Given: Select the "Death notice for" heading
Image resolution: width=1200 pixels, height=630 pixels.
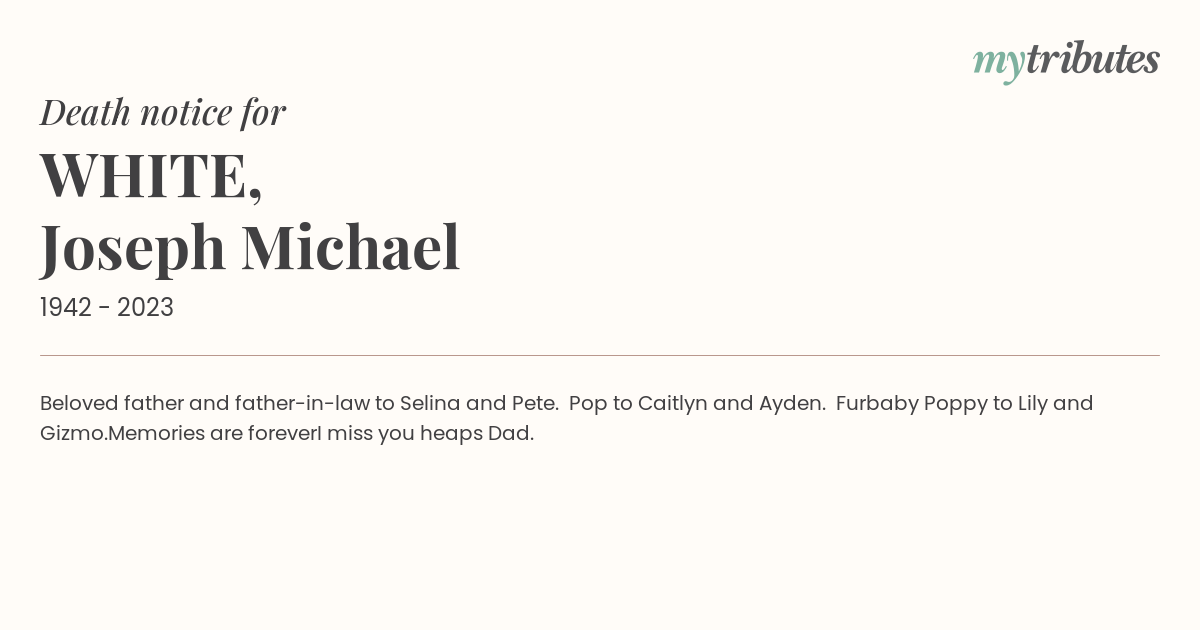Looking at the screenshot, I should click(x=163, y=112).
